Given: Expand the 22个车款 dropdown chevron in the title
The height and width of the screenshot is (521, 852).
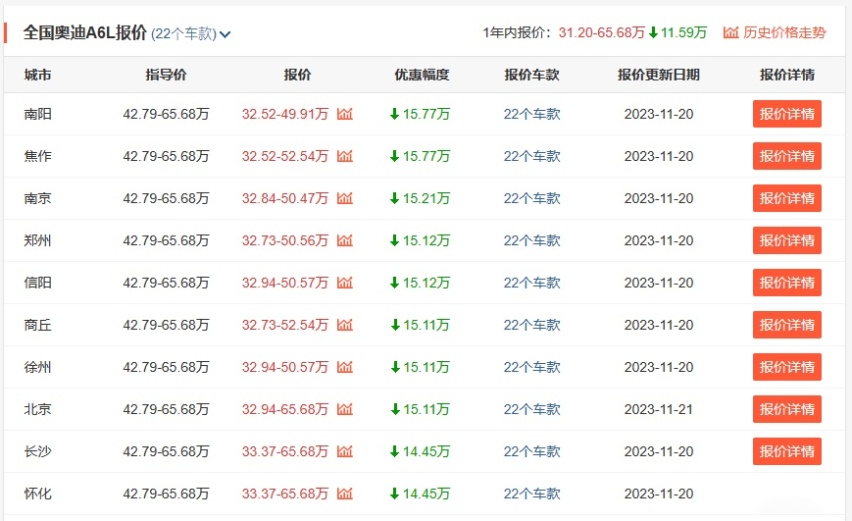Looking at the screenshot, I should coord(225,35).
